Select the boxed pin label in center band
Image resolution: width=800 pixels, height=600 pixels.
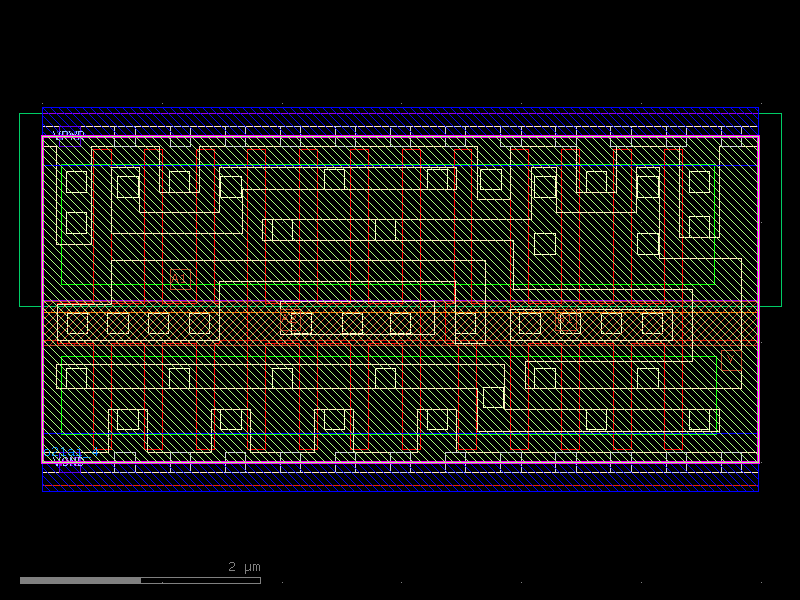pyautogui.click(x=291, y=322)
